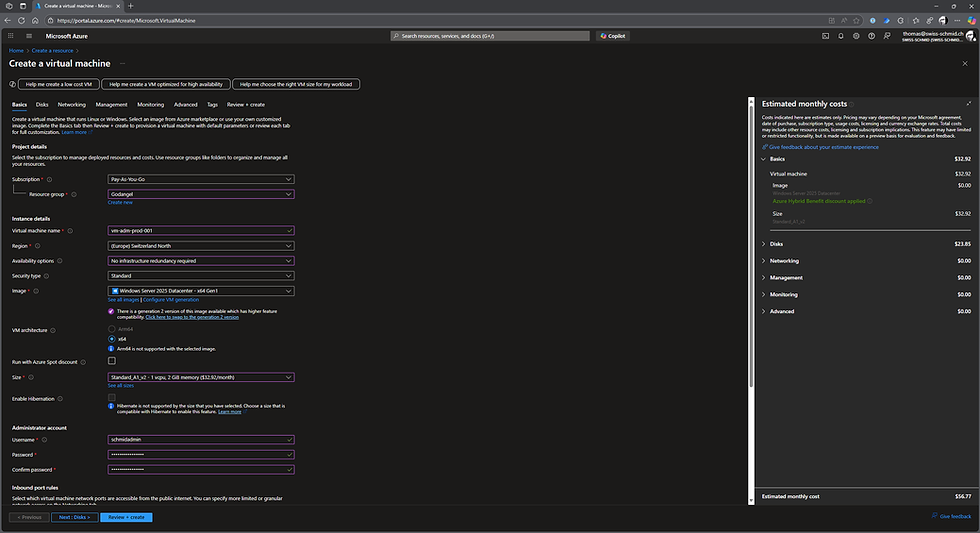Click the info icon next to Region
Image resolution: width=980 pixels, height=533 pixels.
(38, 246)
